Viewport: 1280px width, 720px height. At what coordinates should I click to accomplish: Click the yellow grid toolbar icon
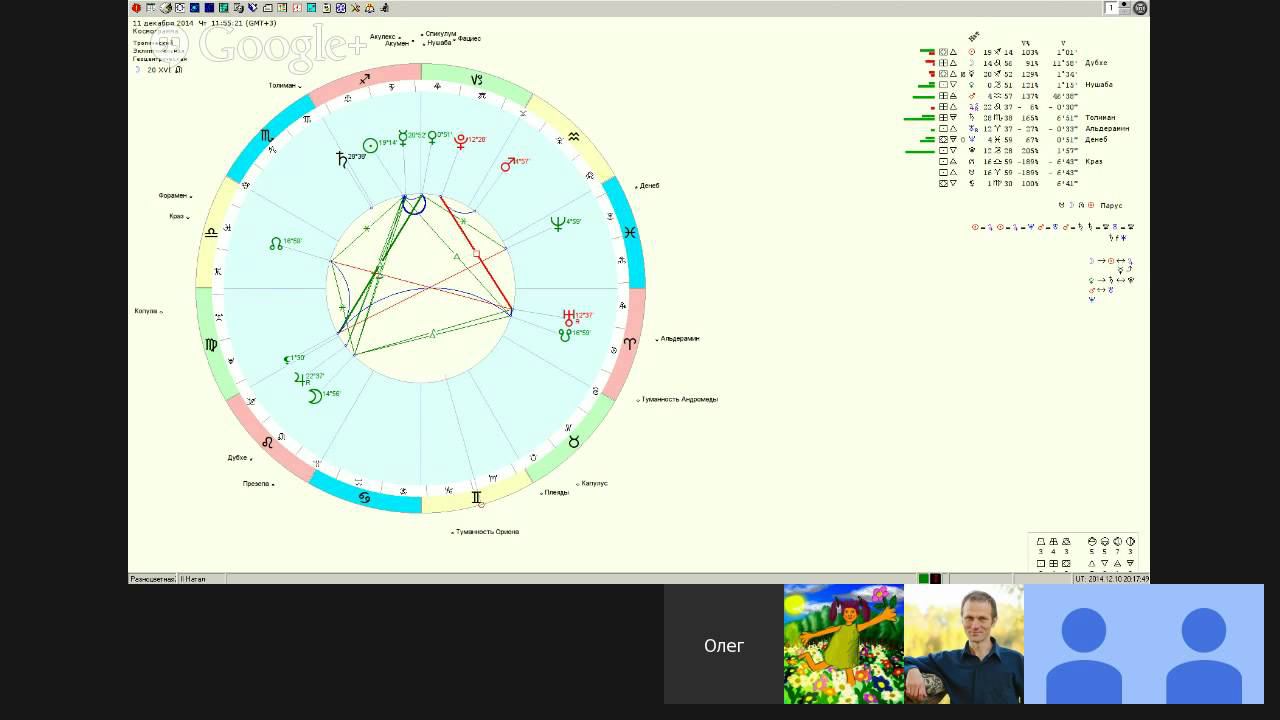click(x=282, y=8)
